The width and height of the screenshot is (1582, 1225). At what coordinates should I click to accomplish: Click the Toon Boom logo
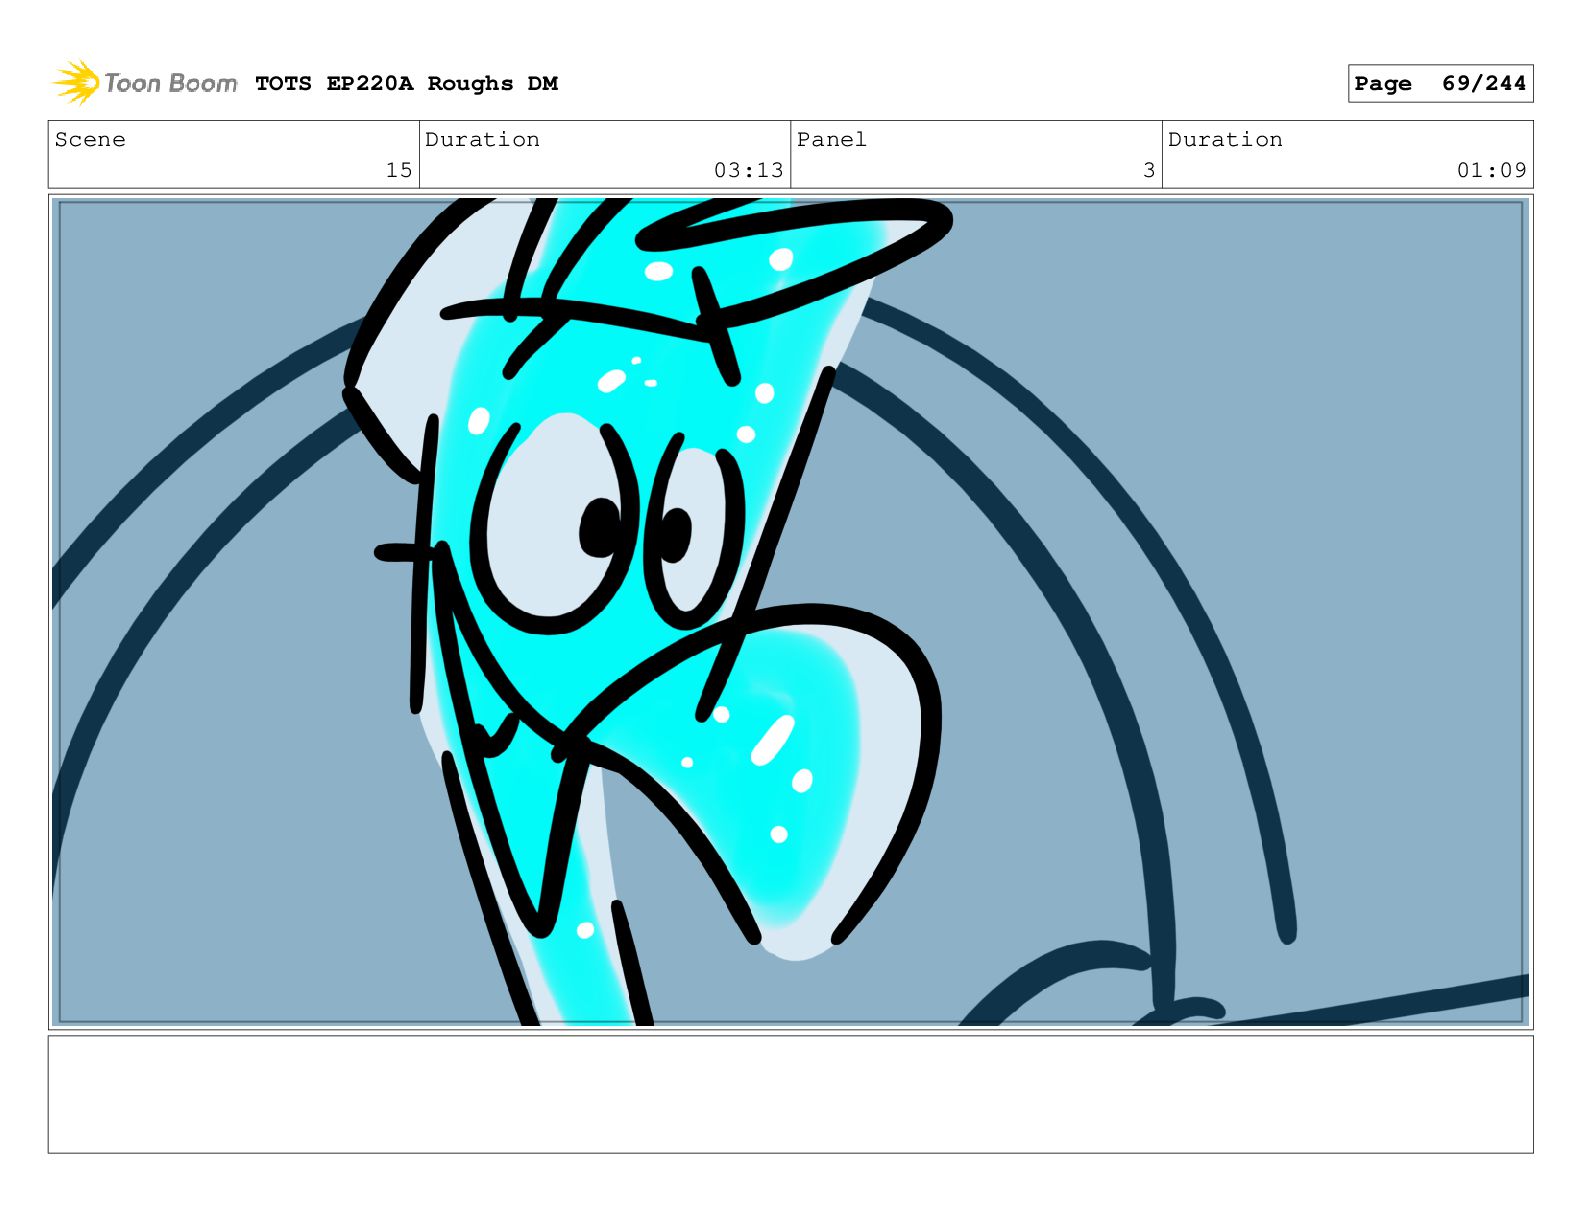pyautogui.click(x=144, y=83)
